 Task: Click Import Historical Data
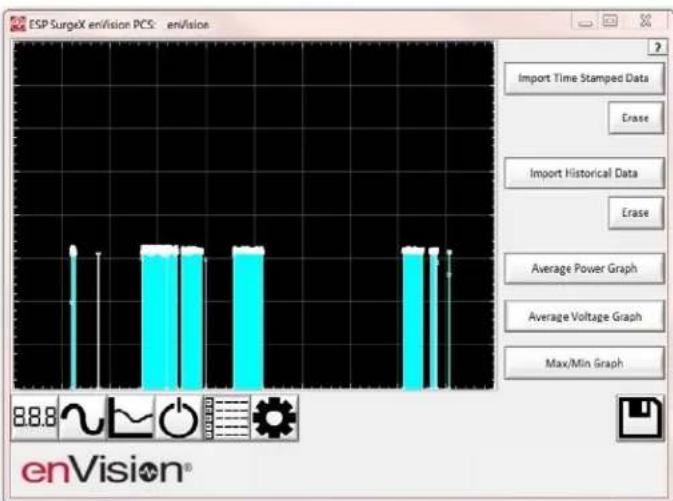click(x=584, y=173)
